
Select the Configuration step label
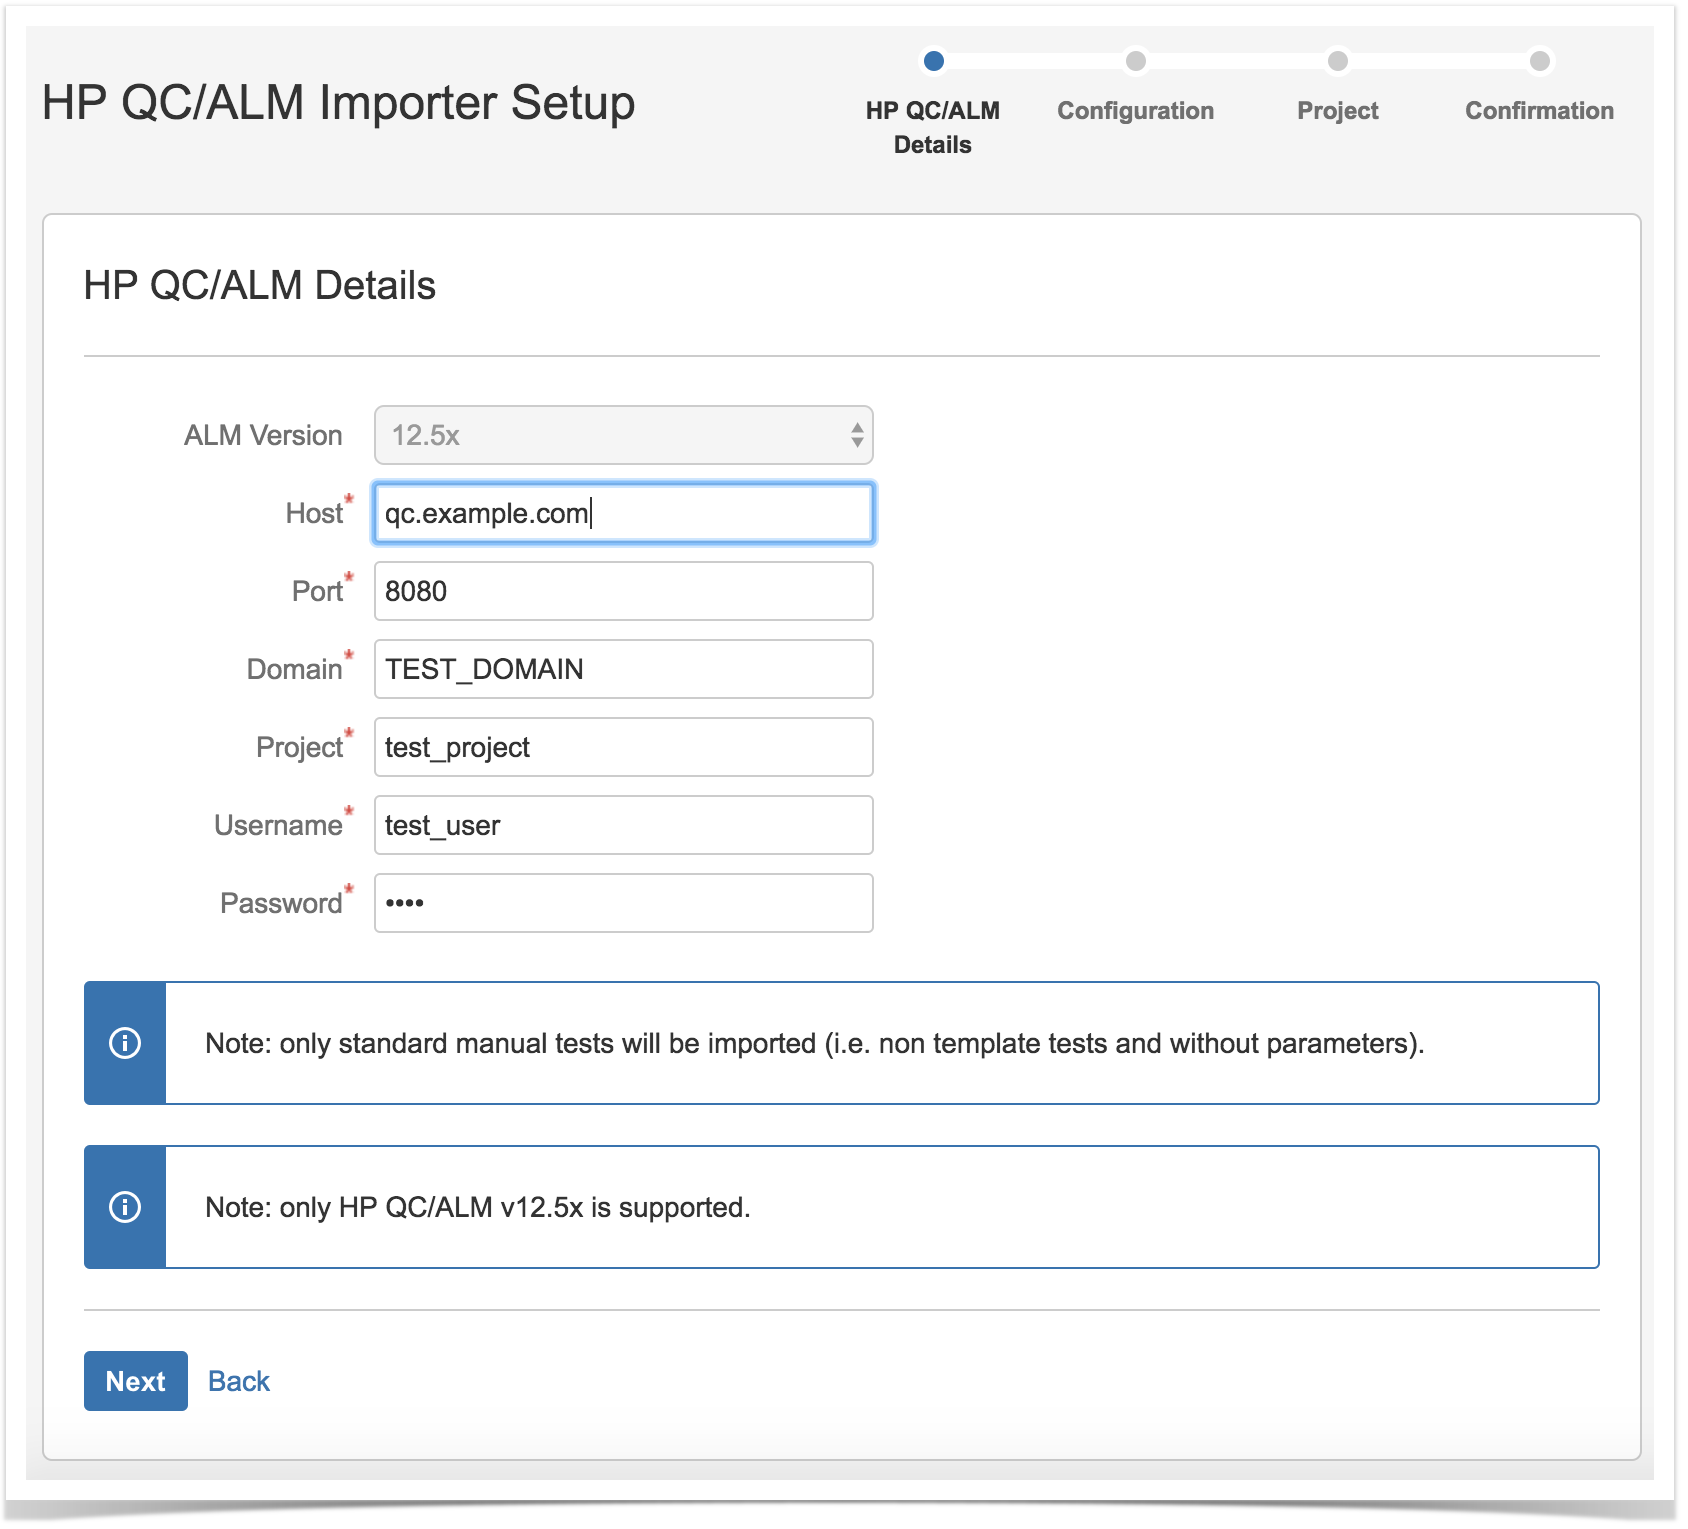click(x=1136, y=110)
